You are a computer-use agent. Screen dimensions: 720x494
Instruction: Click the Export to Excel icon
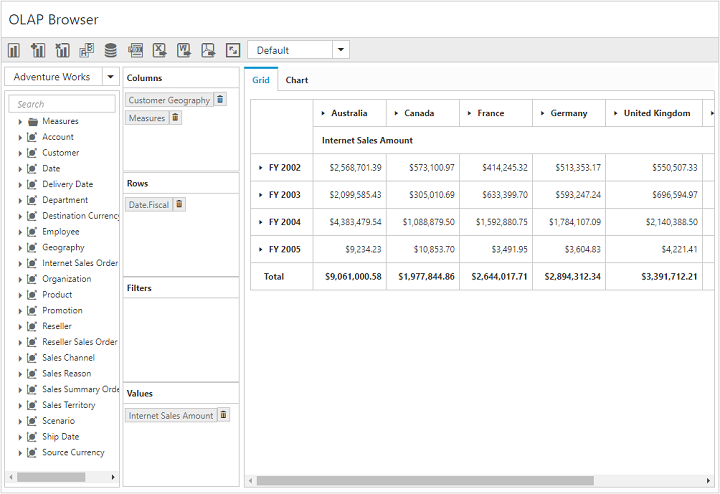(x=159, y=50)
